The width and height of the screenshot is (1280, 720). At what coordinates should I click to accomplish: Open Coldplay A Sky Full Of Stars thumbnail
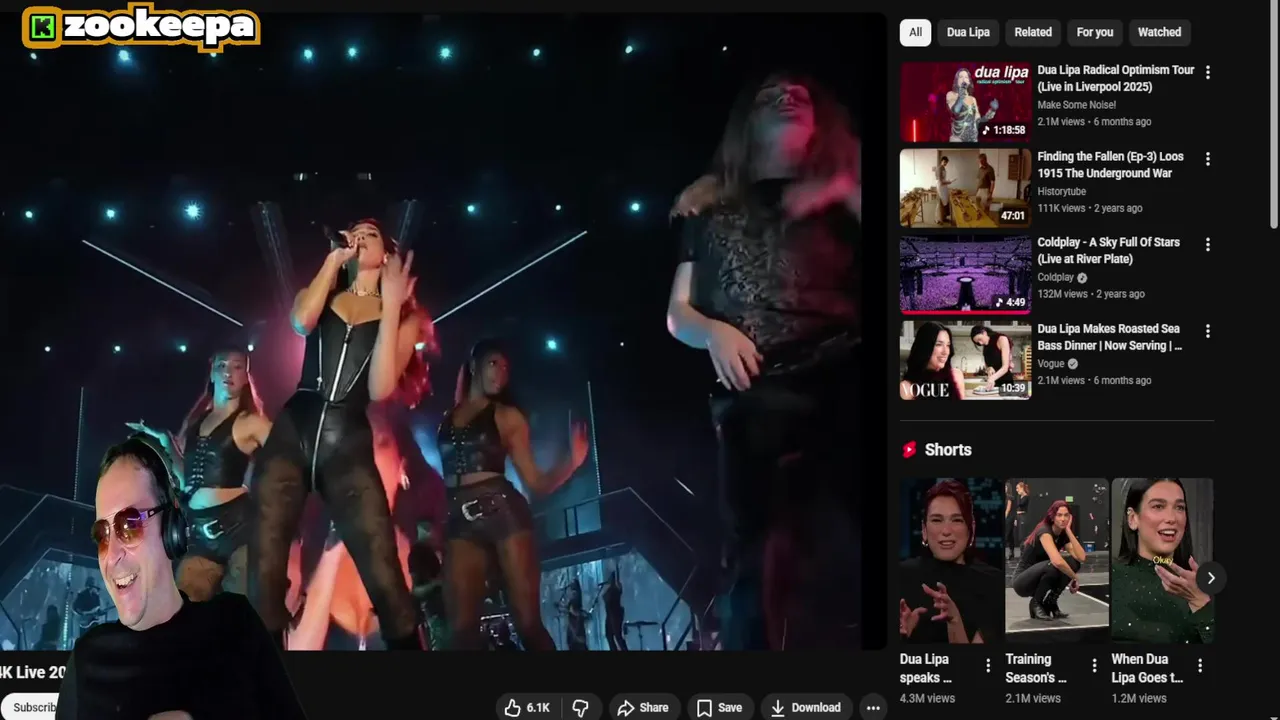(965, 274)
